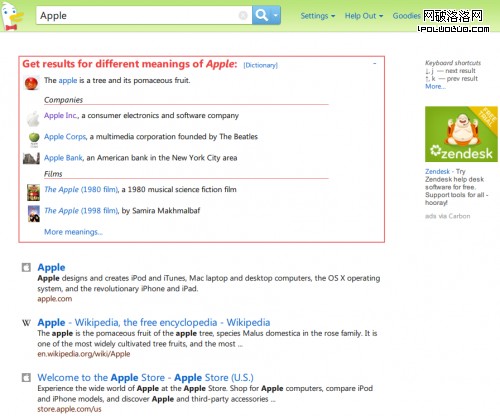The width and height of the screenshot is (500, 416).
Task: Open the Goodies menu
Action: 406,16
